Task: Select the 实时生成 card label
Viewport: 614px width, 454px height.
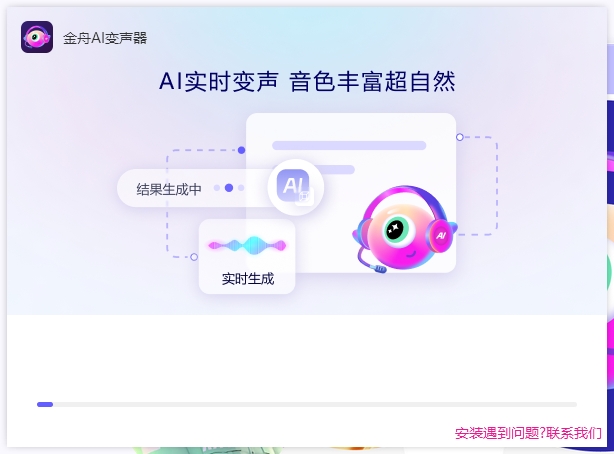Action: coord(247,279)
